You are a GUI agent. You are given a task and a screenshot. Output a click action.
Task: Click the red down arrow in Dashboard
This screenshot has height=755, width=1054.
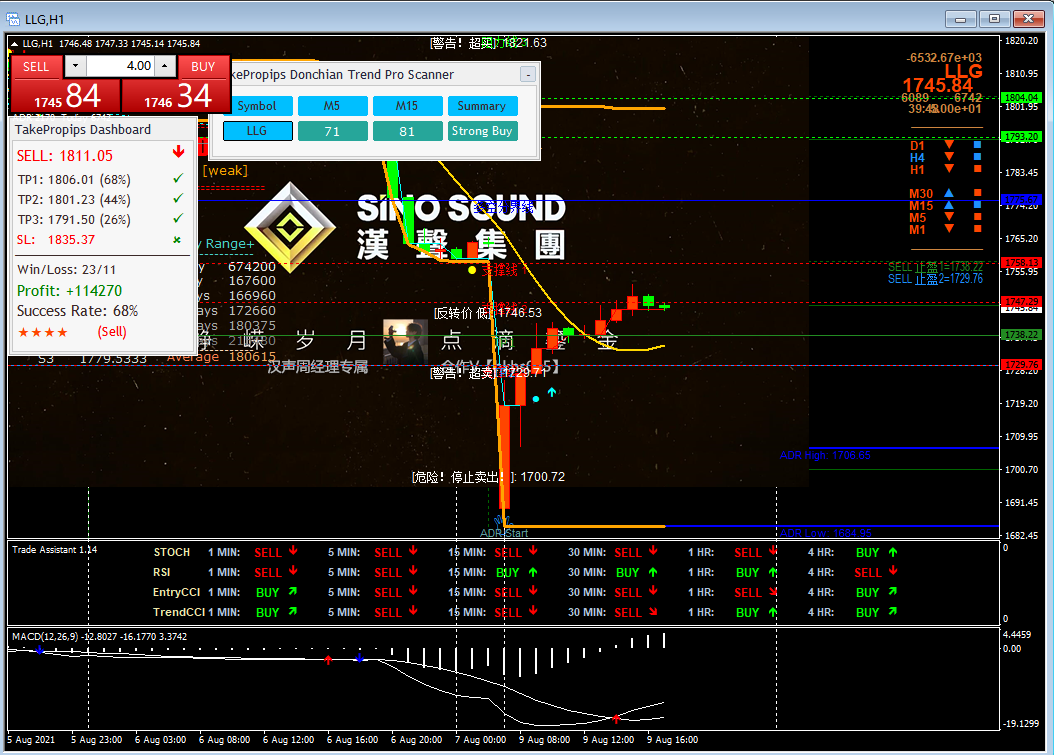178,152
